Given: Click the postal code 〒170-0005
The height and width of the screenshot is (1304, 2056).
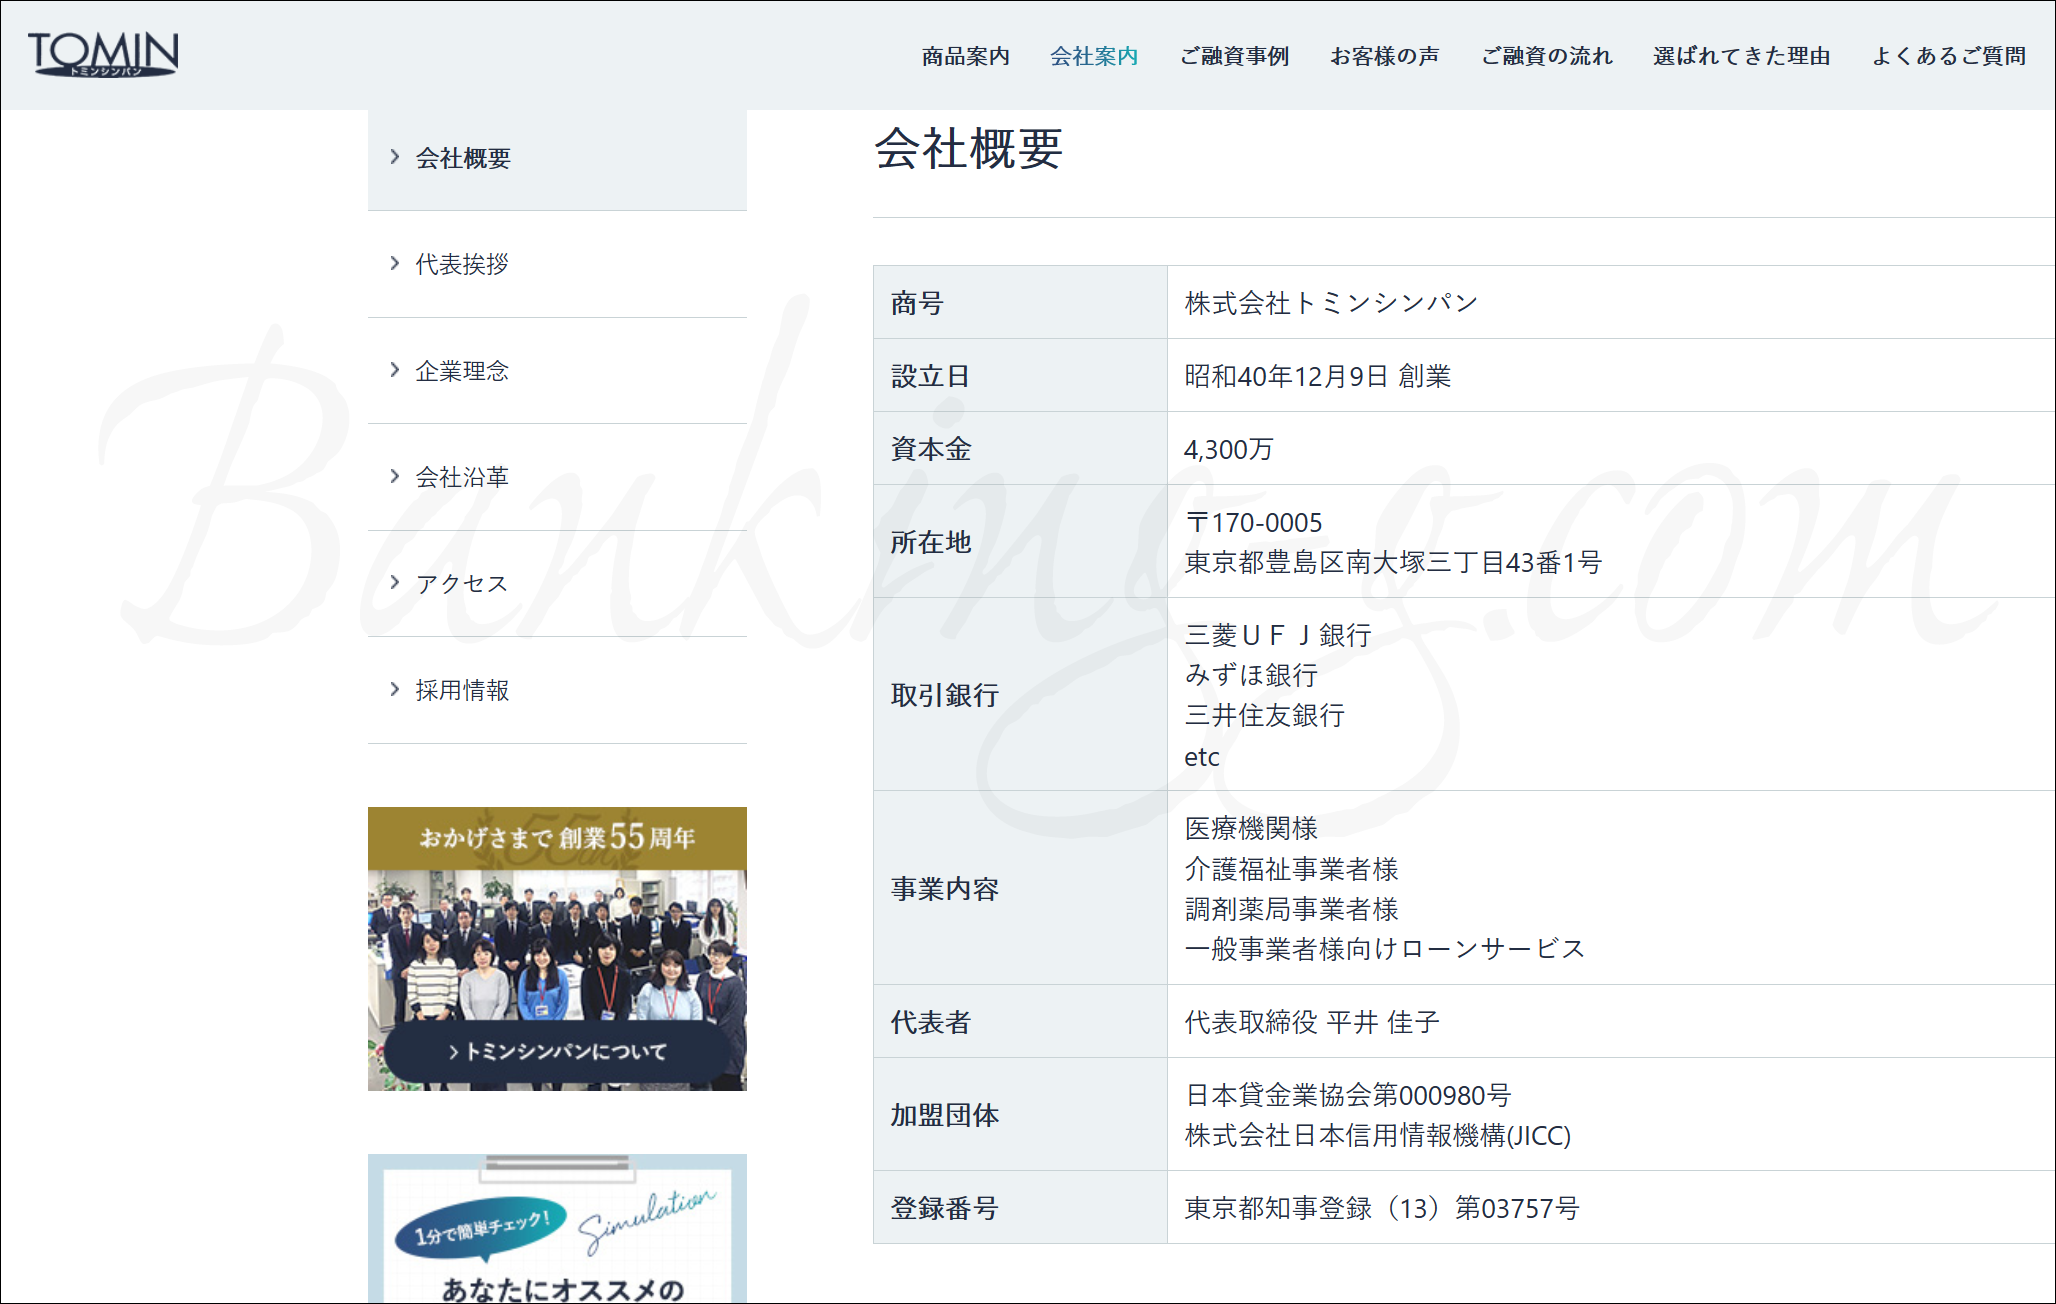Looking at the screenshot, I should [x=1253, y=522].
